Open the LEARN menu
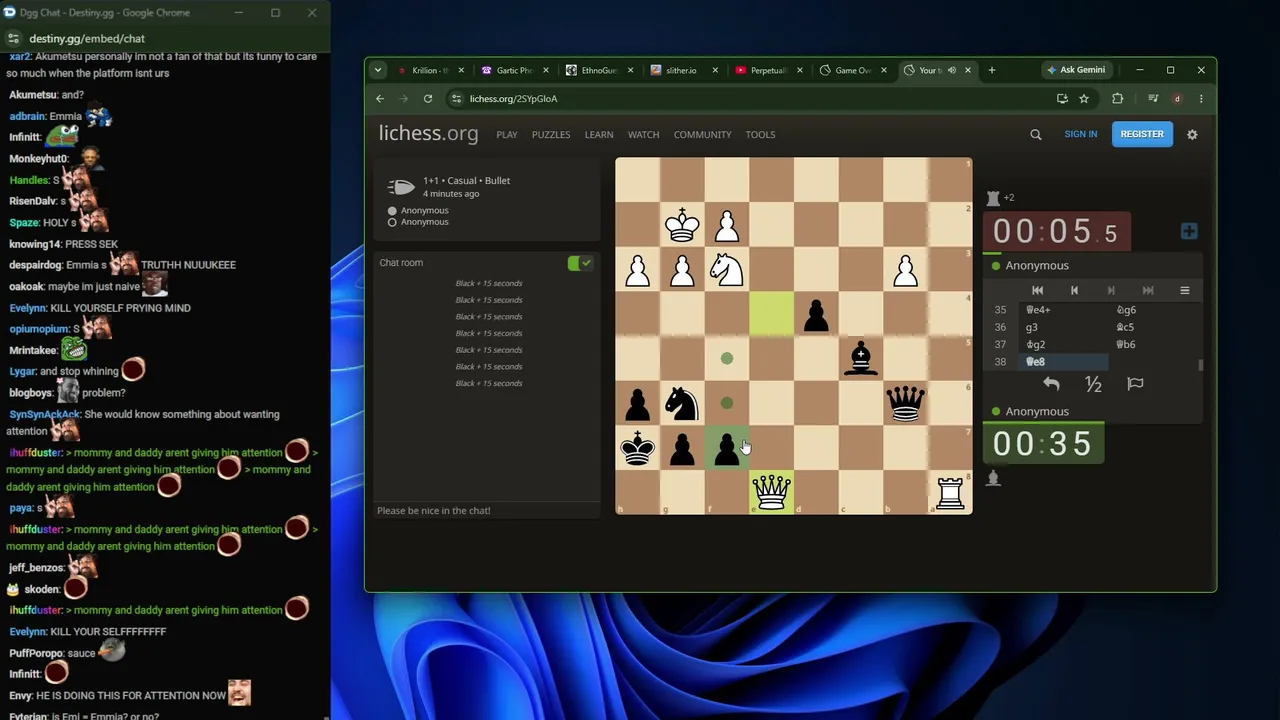The width and height of the screenshot is (1280, 720). (599, 134)
